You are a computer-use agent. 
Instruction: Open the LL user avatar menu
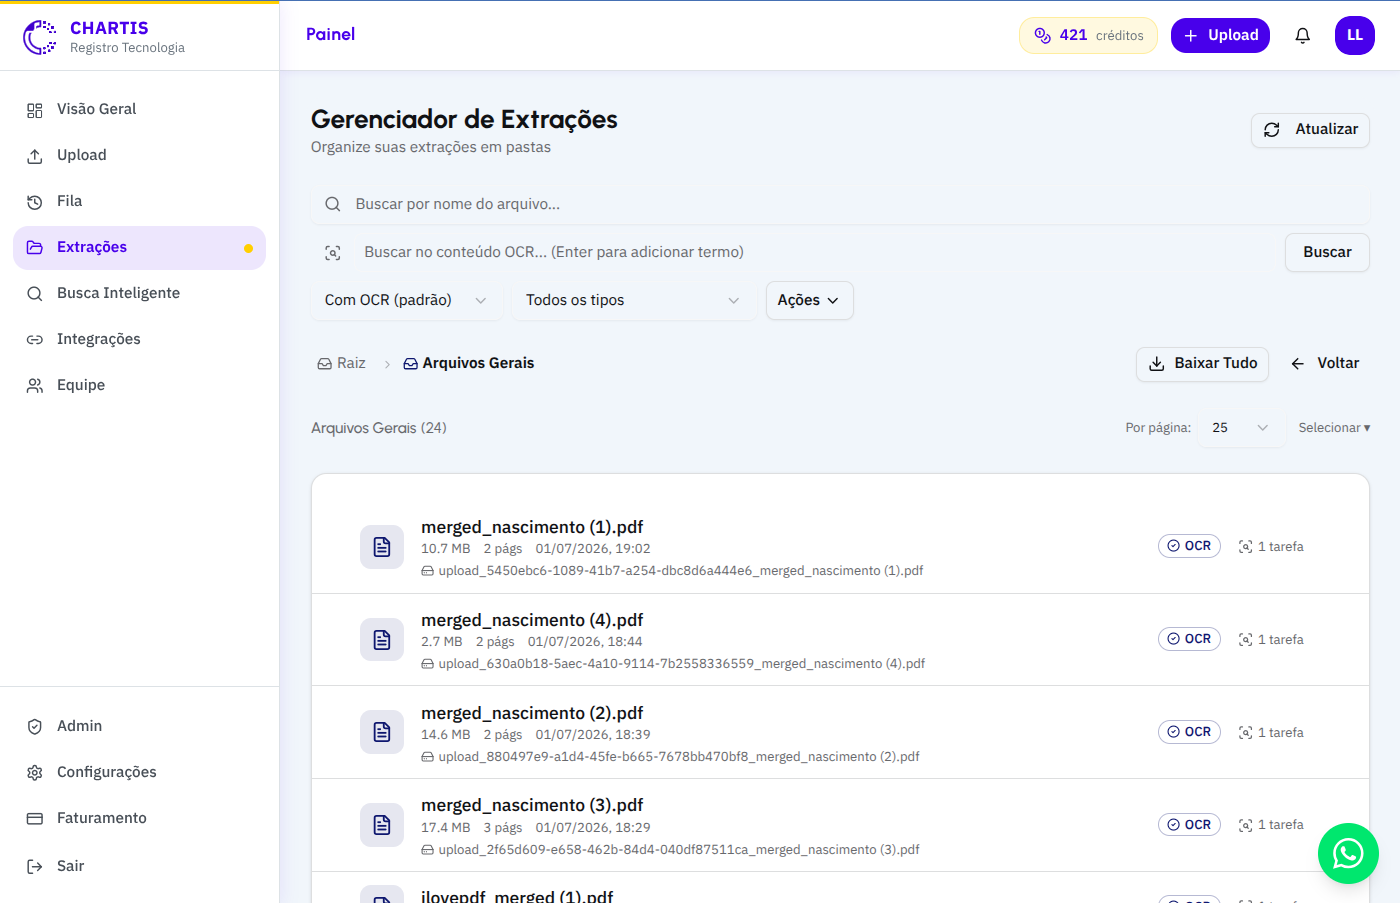(x=1354, y=35)
